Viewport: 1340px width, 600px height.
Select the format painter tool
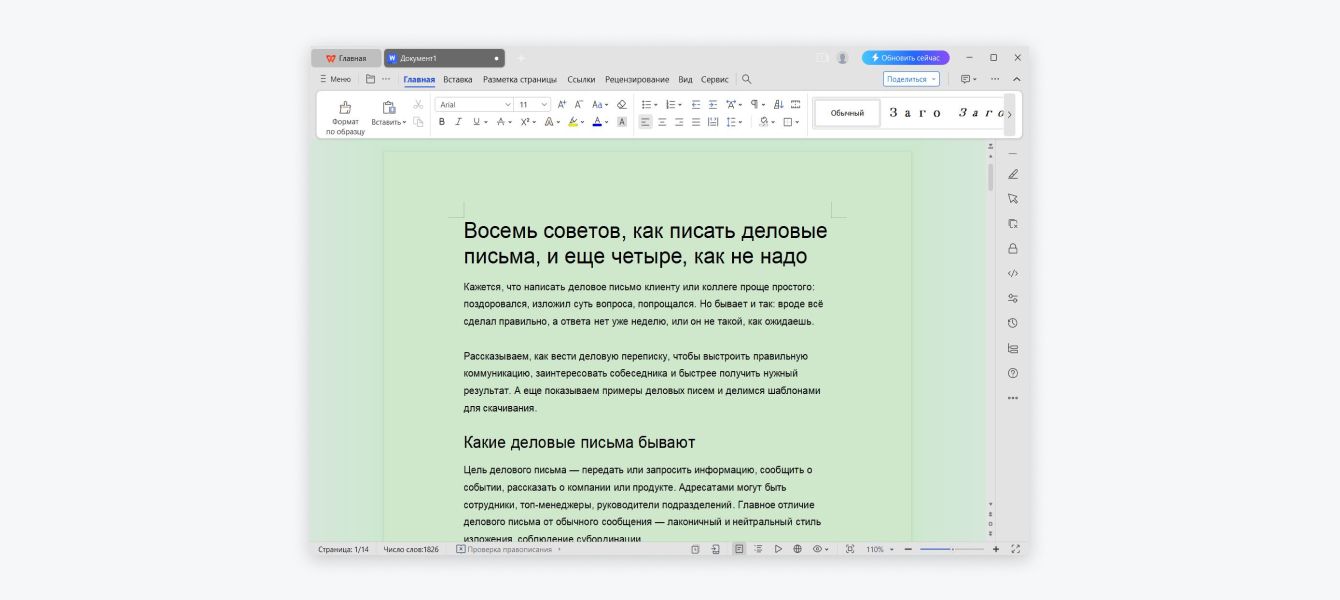click(343, 112)
